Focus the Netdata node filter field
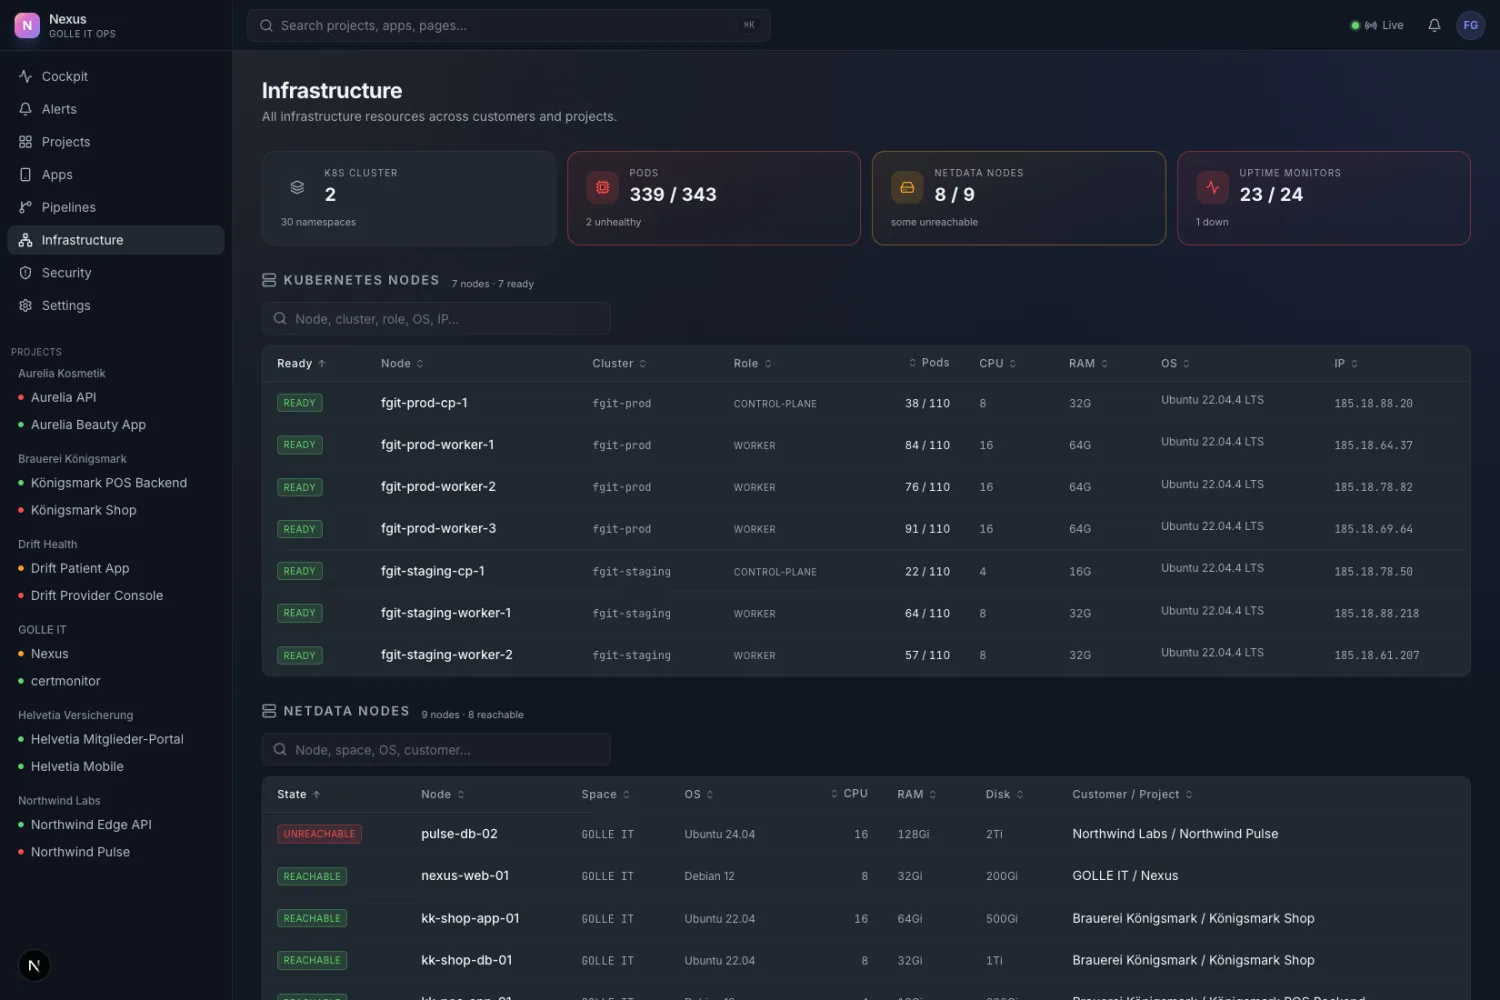The width and height of the screenshot is (1500, 1000). coord(436,750)
